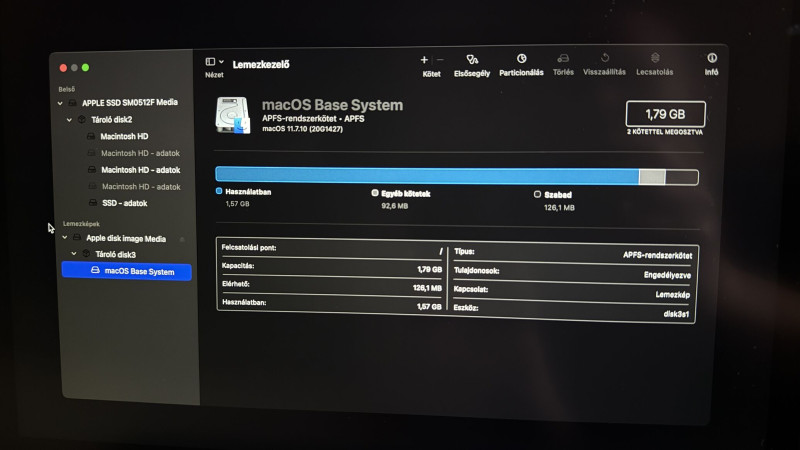Image resolution: width=800 pixels, height=450 pixels.
Task: Click the green zoom window button
Action: pos(85,67)
